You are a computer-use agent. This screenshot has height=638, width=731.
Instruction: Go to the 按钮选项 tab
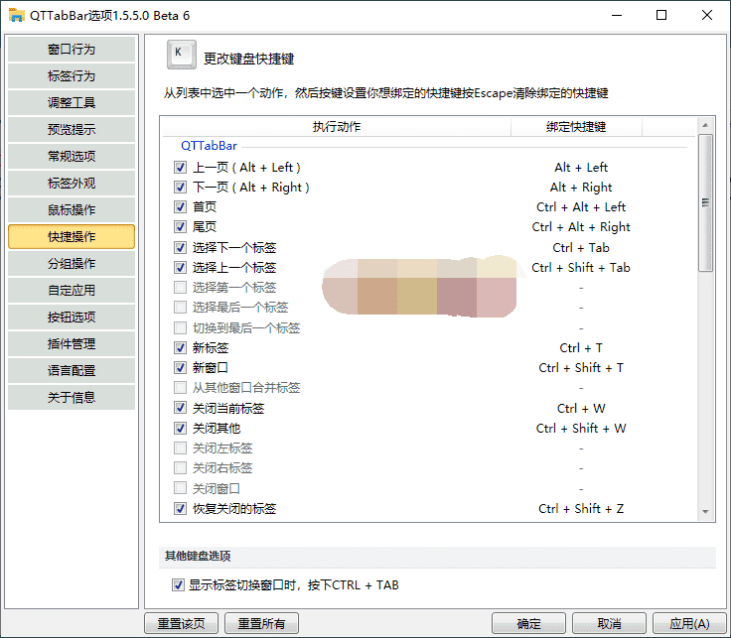[x=71, y=317]
